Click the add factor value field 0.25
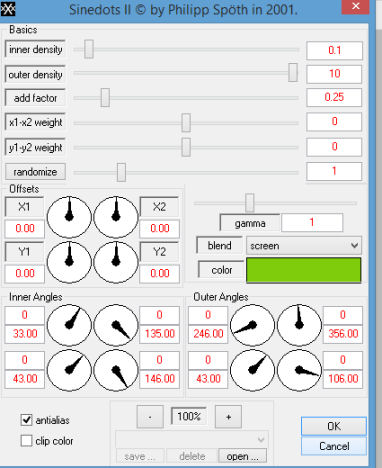 pos(334,97)
